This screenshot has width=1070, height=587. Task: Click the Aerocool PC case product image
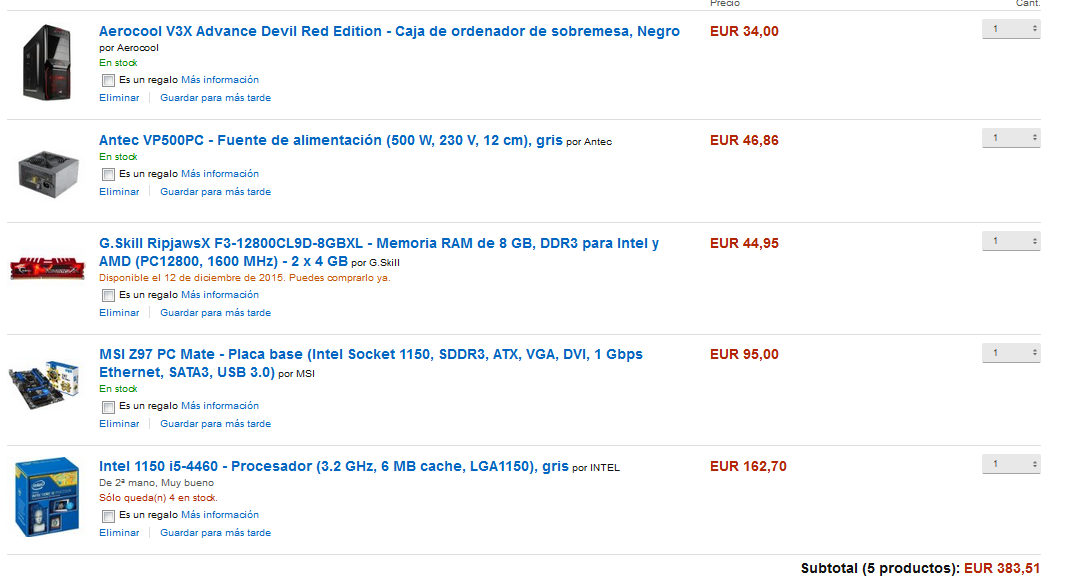tap(46, 63)
